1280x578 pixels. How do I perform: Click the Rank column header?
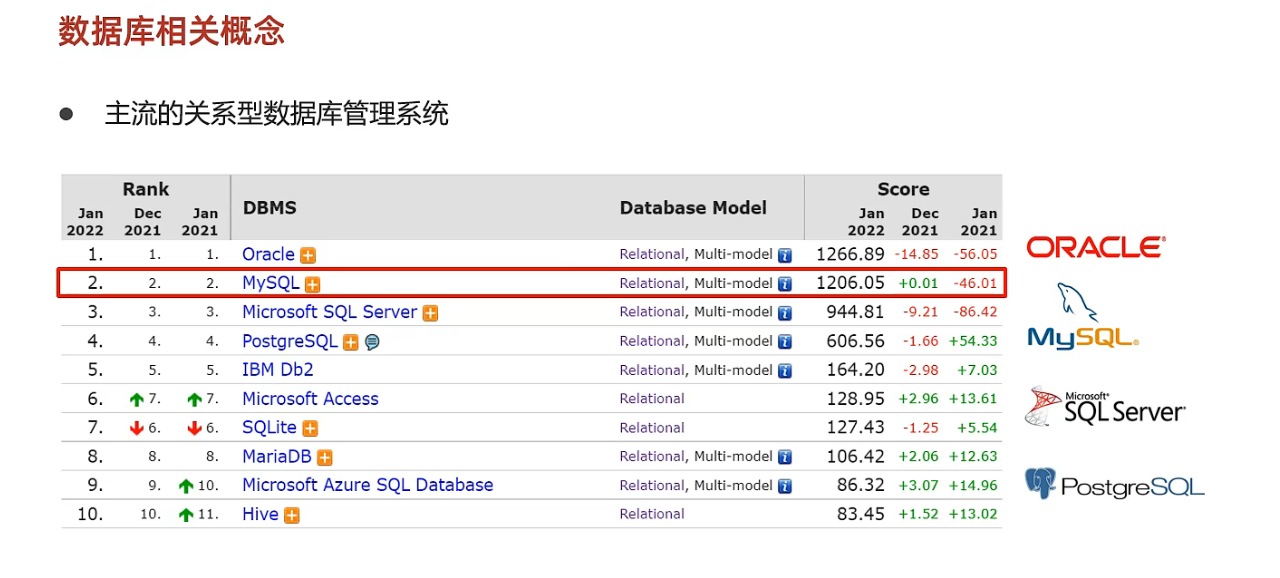pos(146,189)
